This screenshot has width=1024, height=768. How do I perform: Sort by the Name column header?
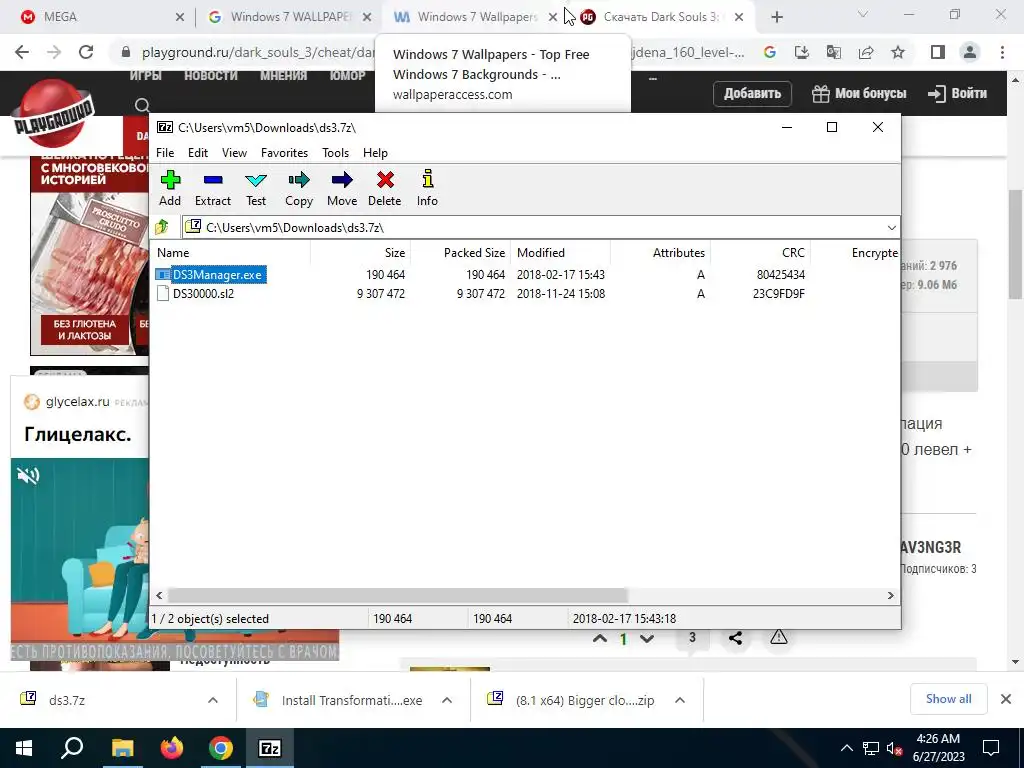(x=231, y=253)
